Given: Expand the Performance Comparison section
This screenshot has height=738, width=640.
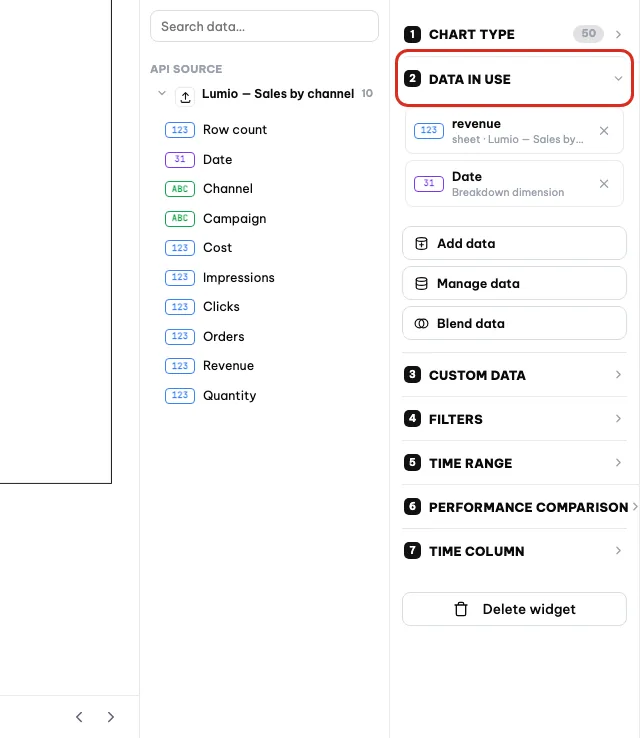Looking at the screenshot, I should 520,507.
